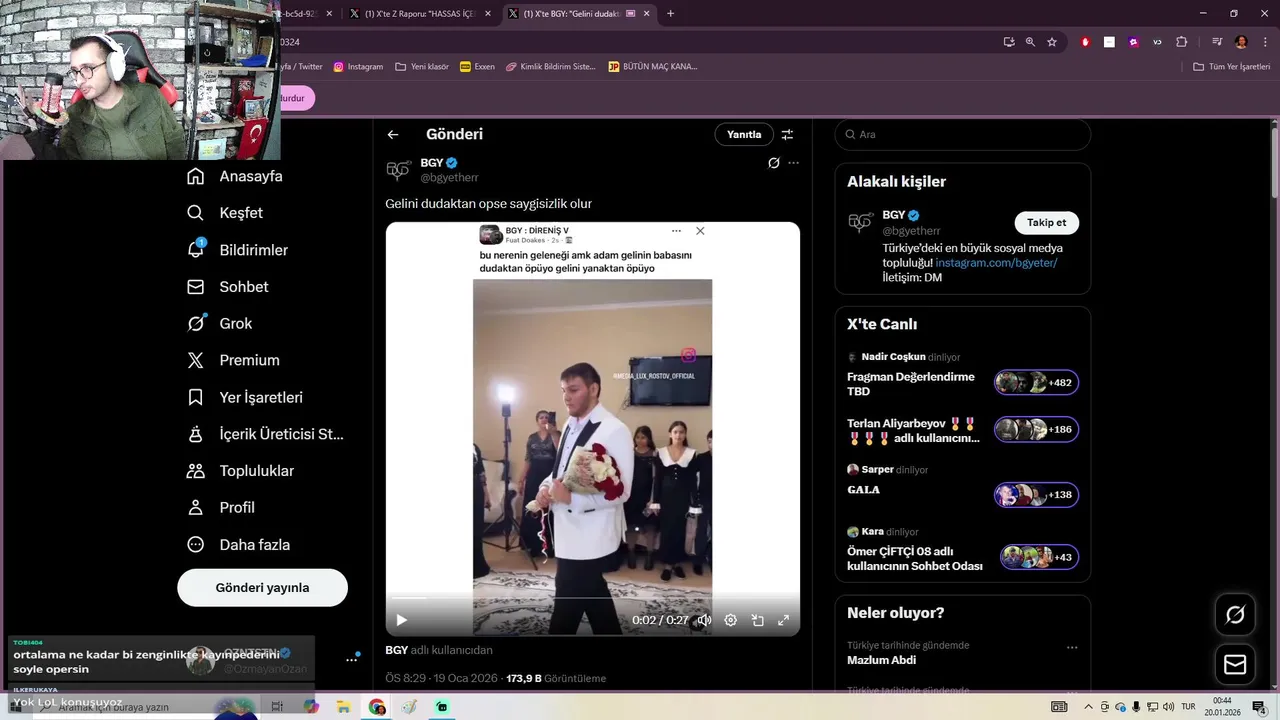Viewport: 1280px width, 720px height.
Task: Open more options for Mazlum Abdi trend
Action: (x=1072, y=647)
